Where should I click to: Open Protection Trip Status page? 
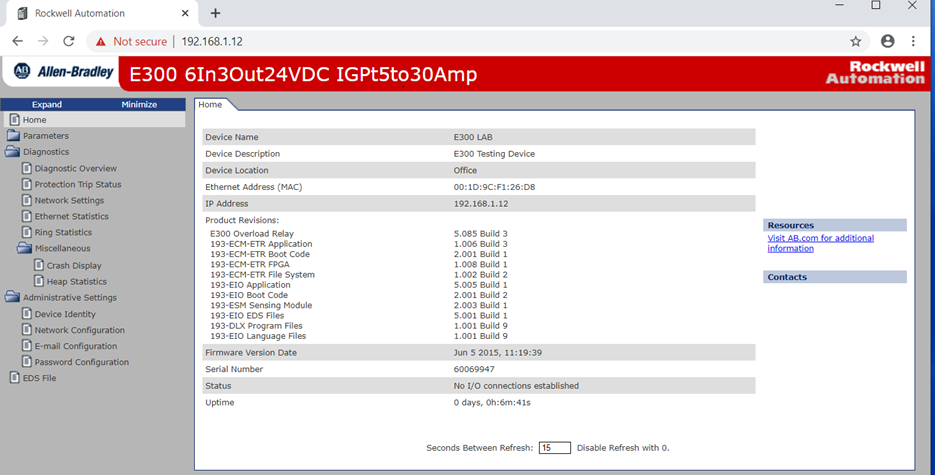pos(77,184)
